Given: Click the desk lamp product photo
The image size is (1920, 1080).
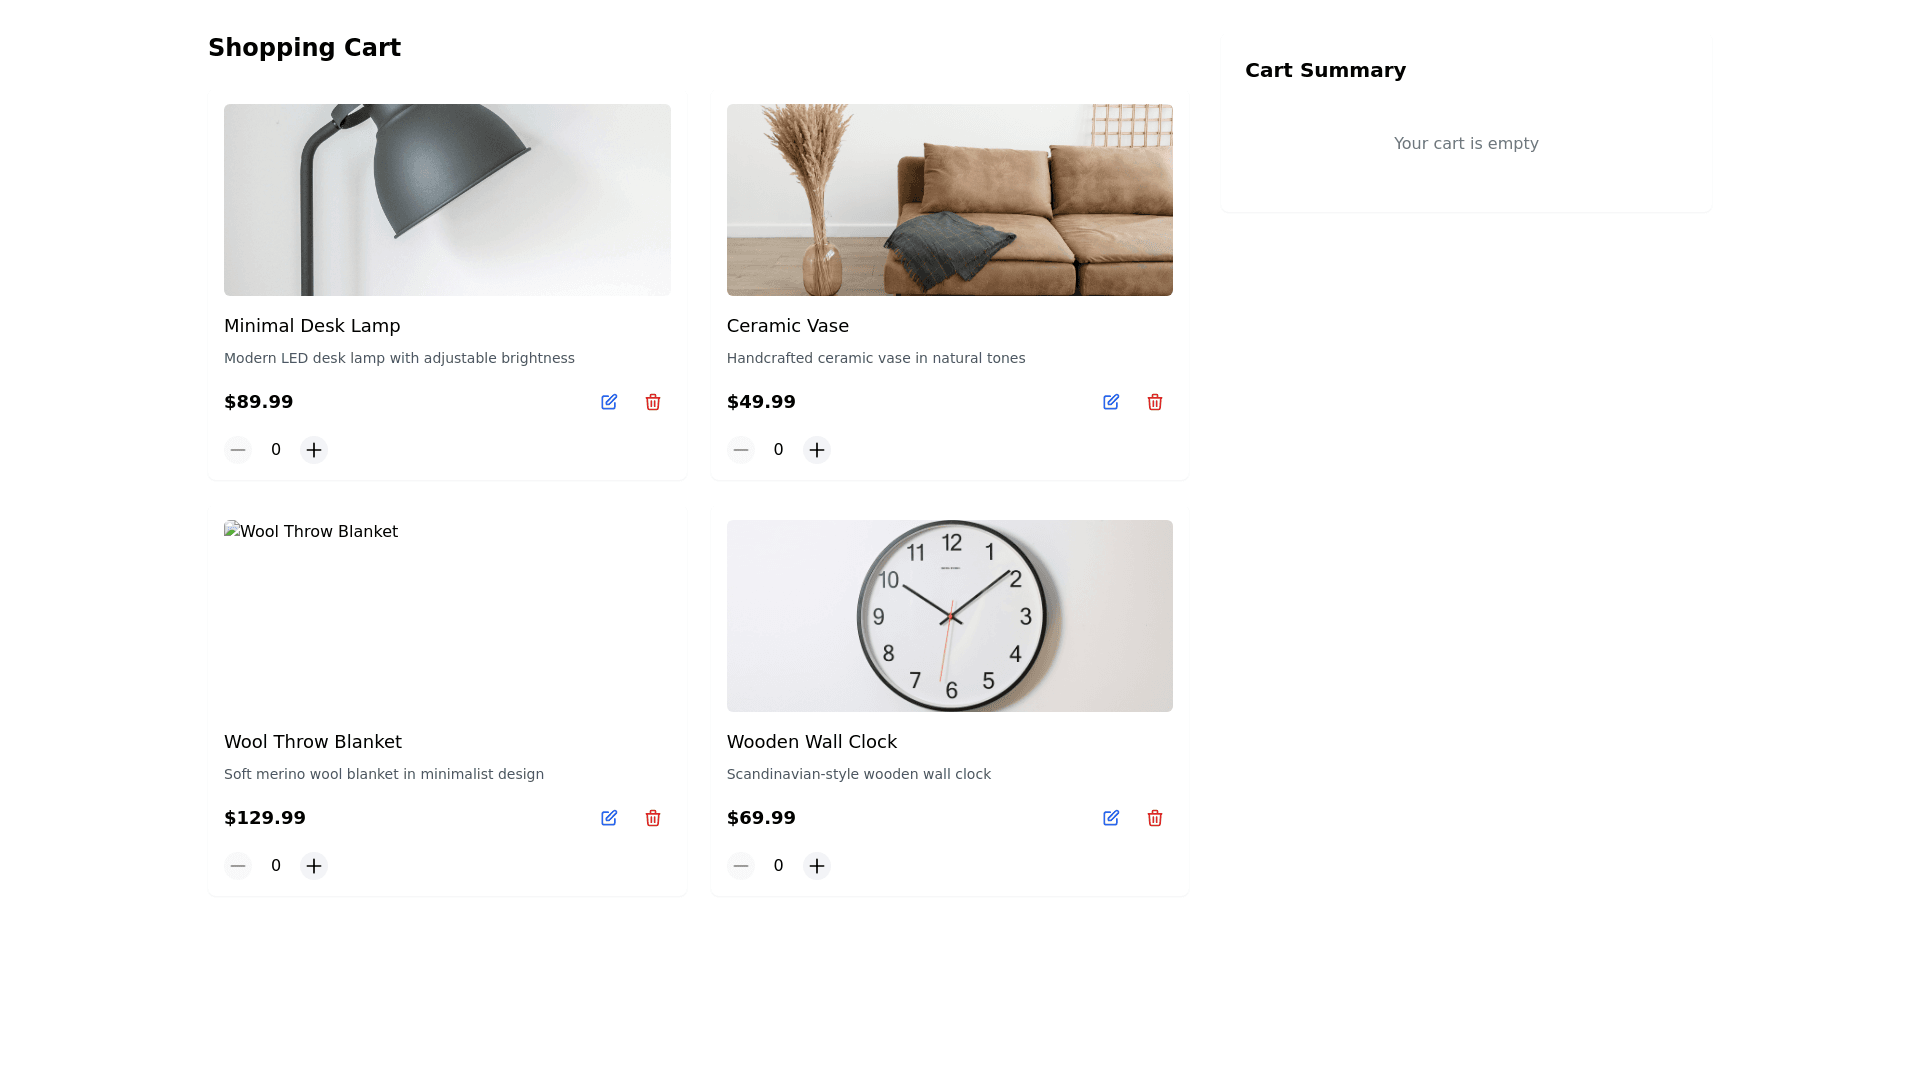Looking at the screenshot, I should [447, 200].
